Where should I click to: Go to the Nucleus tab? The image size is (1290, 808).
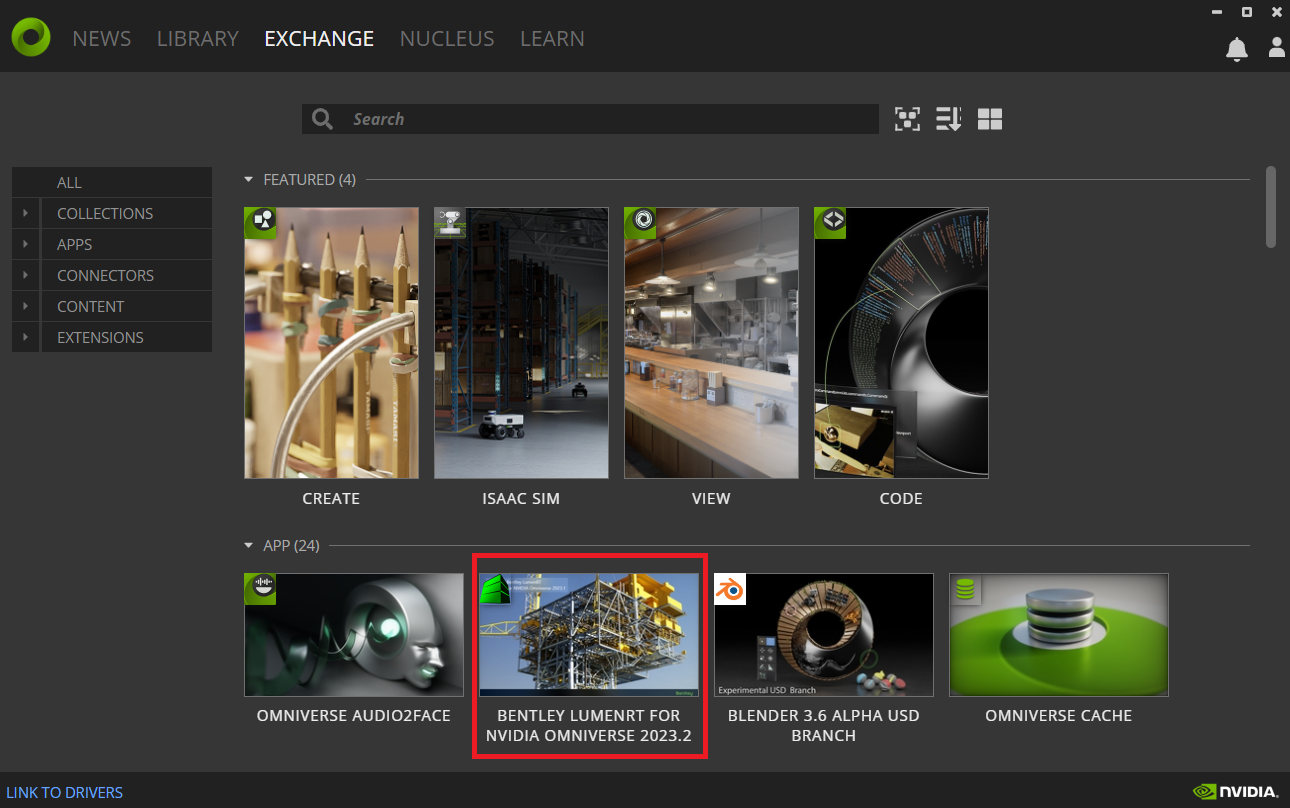point(447,38)
